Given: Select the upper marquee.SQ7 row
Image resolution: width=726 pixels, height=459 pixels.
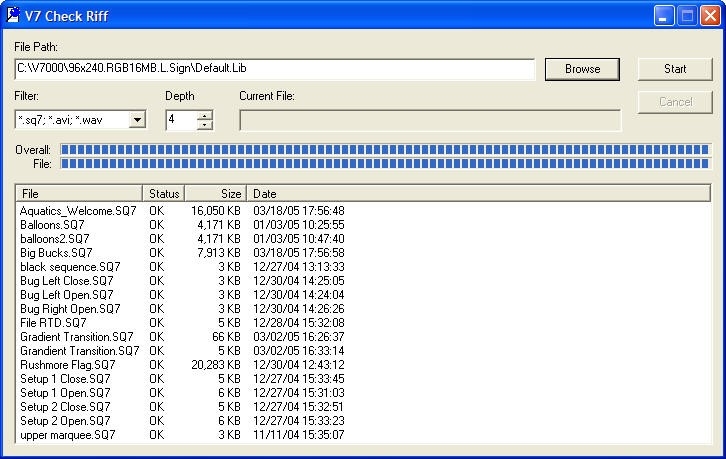Looking at the screenshot, I should click(68, 435).
